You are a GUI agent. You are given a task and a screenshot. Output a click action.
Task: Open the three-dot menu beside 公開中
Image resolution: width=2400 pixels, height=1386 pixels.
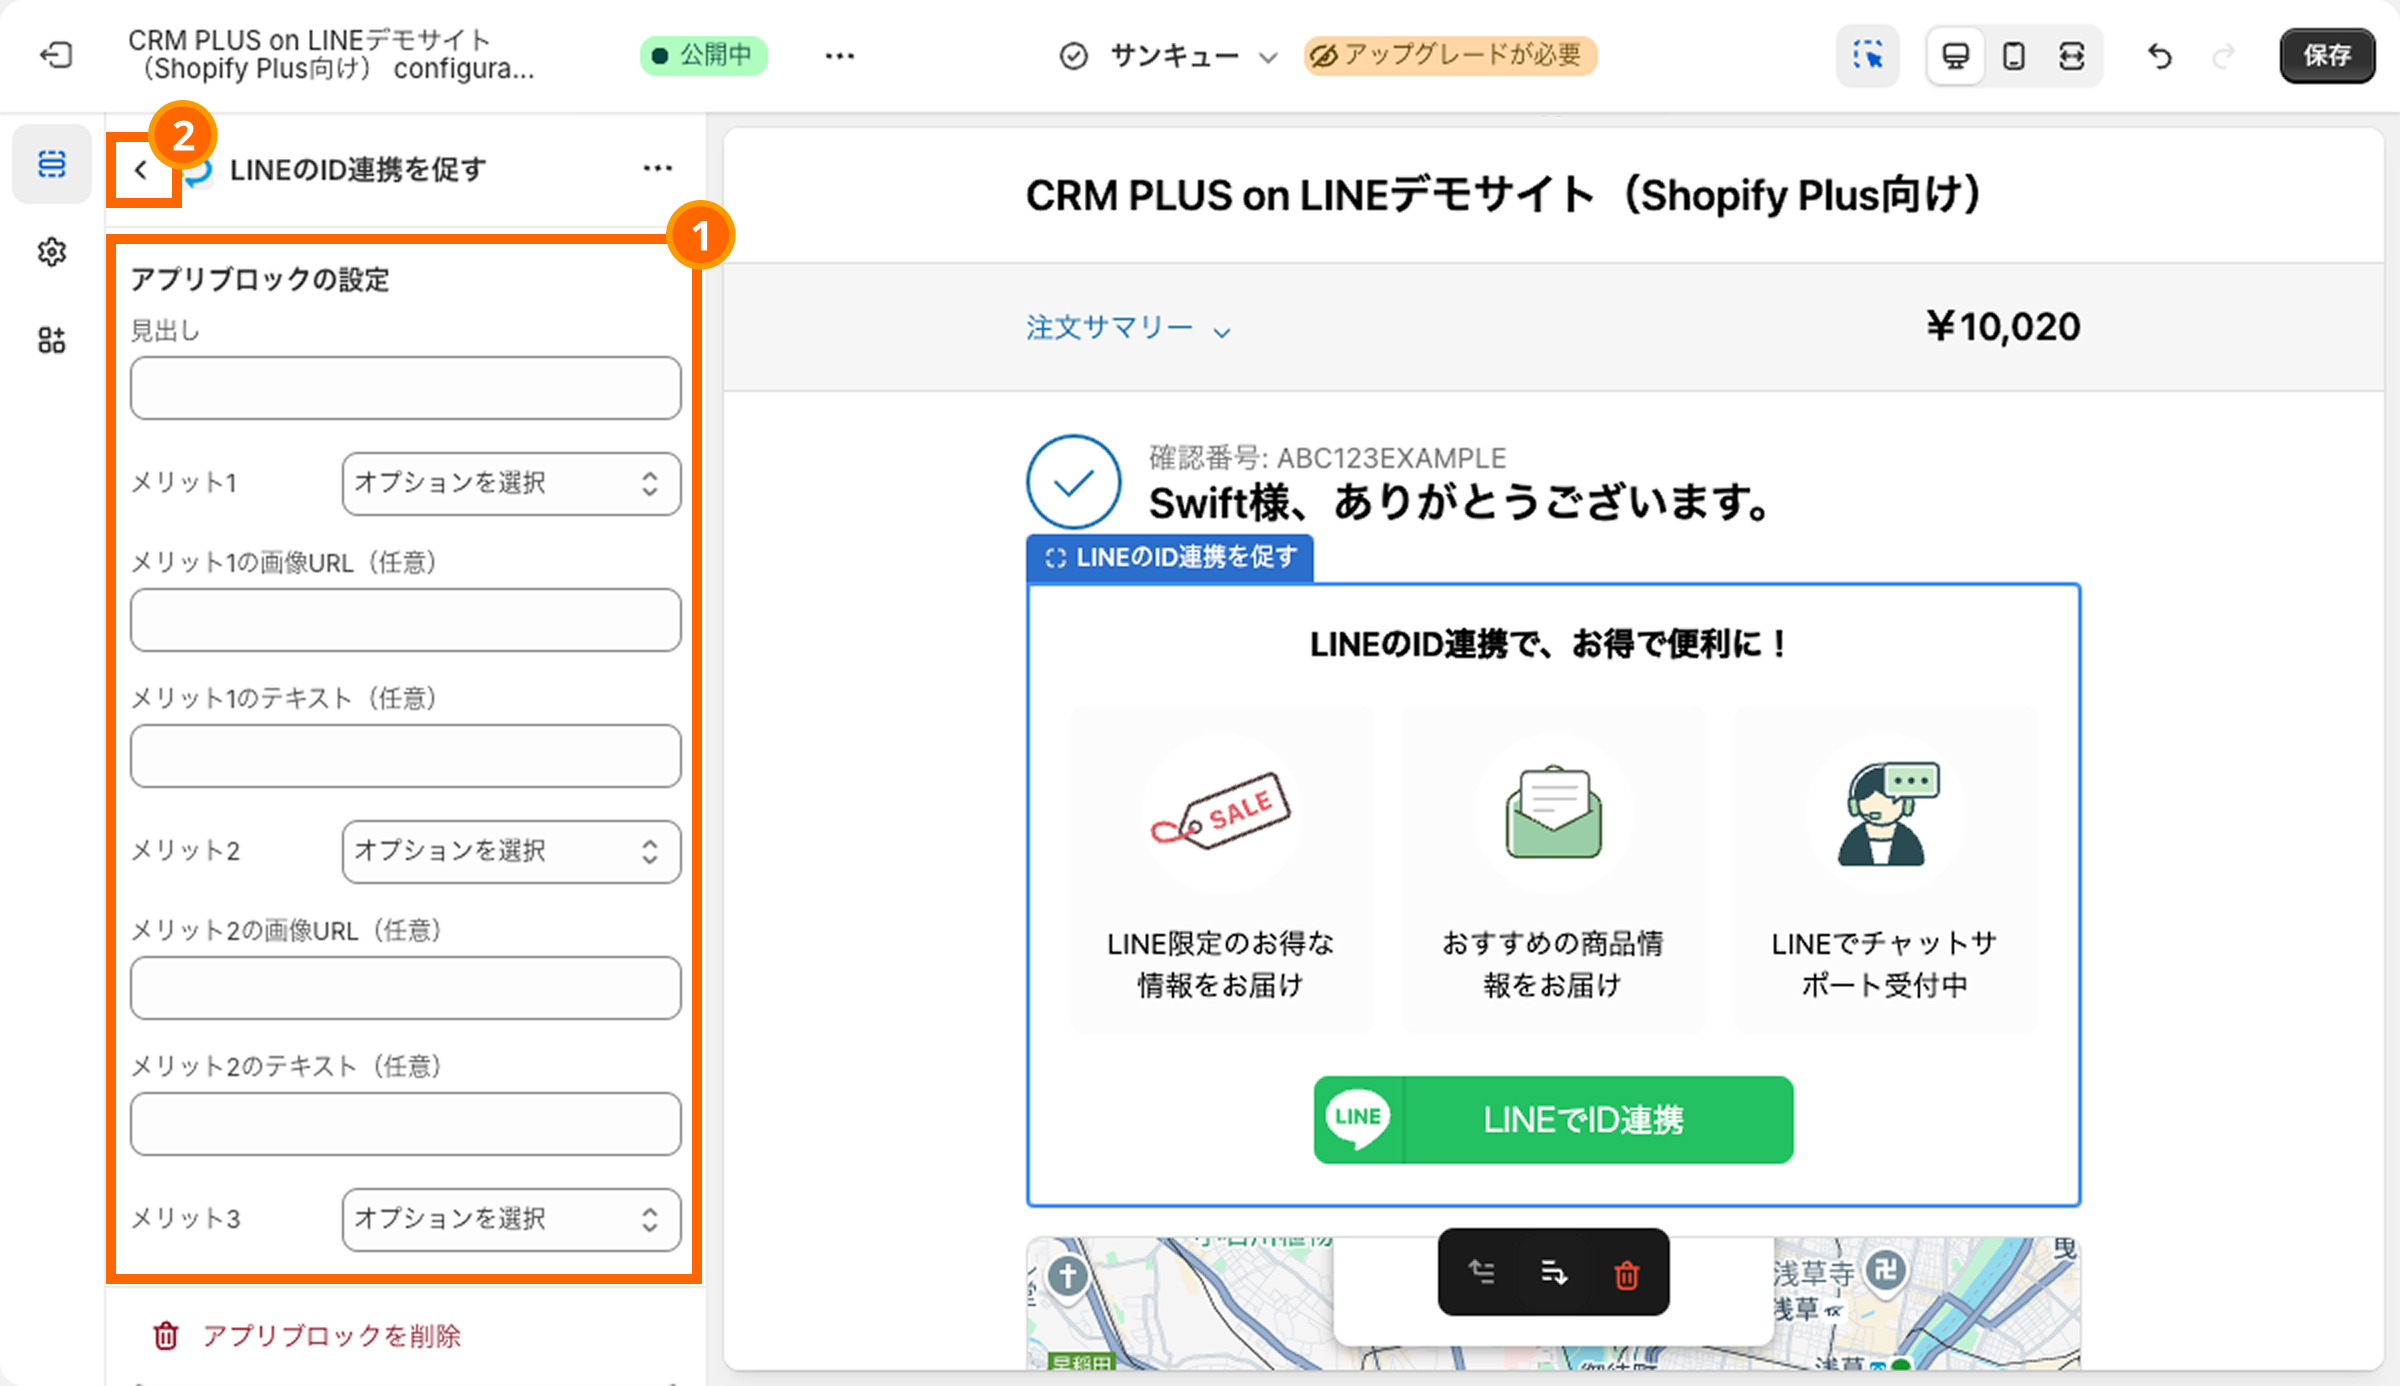(x=839, y=56)
